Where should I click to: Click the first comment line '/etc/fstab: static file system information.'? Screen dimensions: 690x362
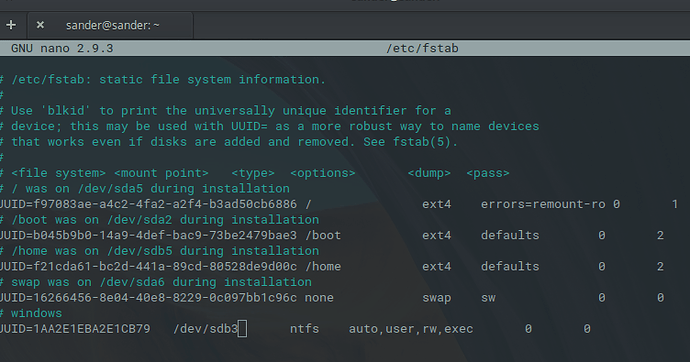coord(163,79)
